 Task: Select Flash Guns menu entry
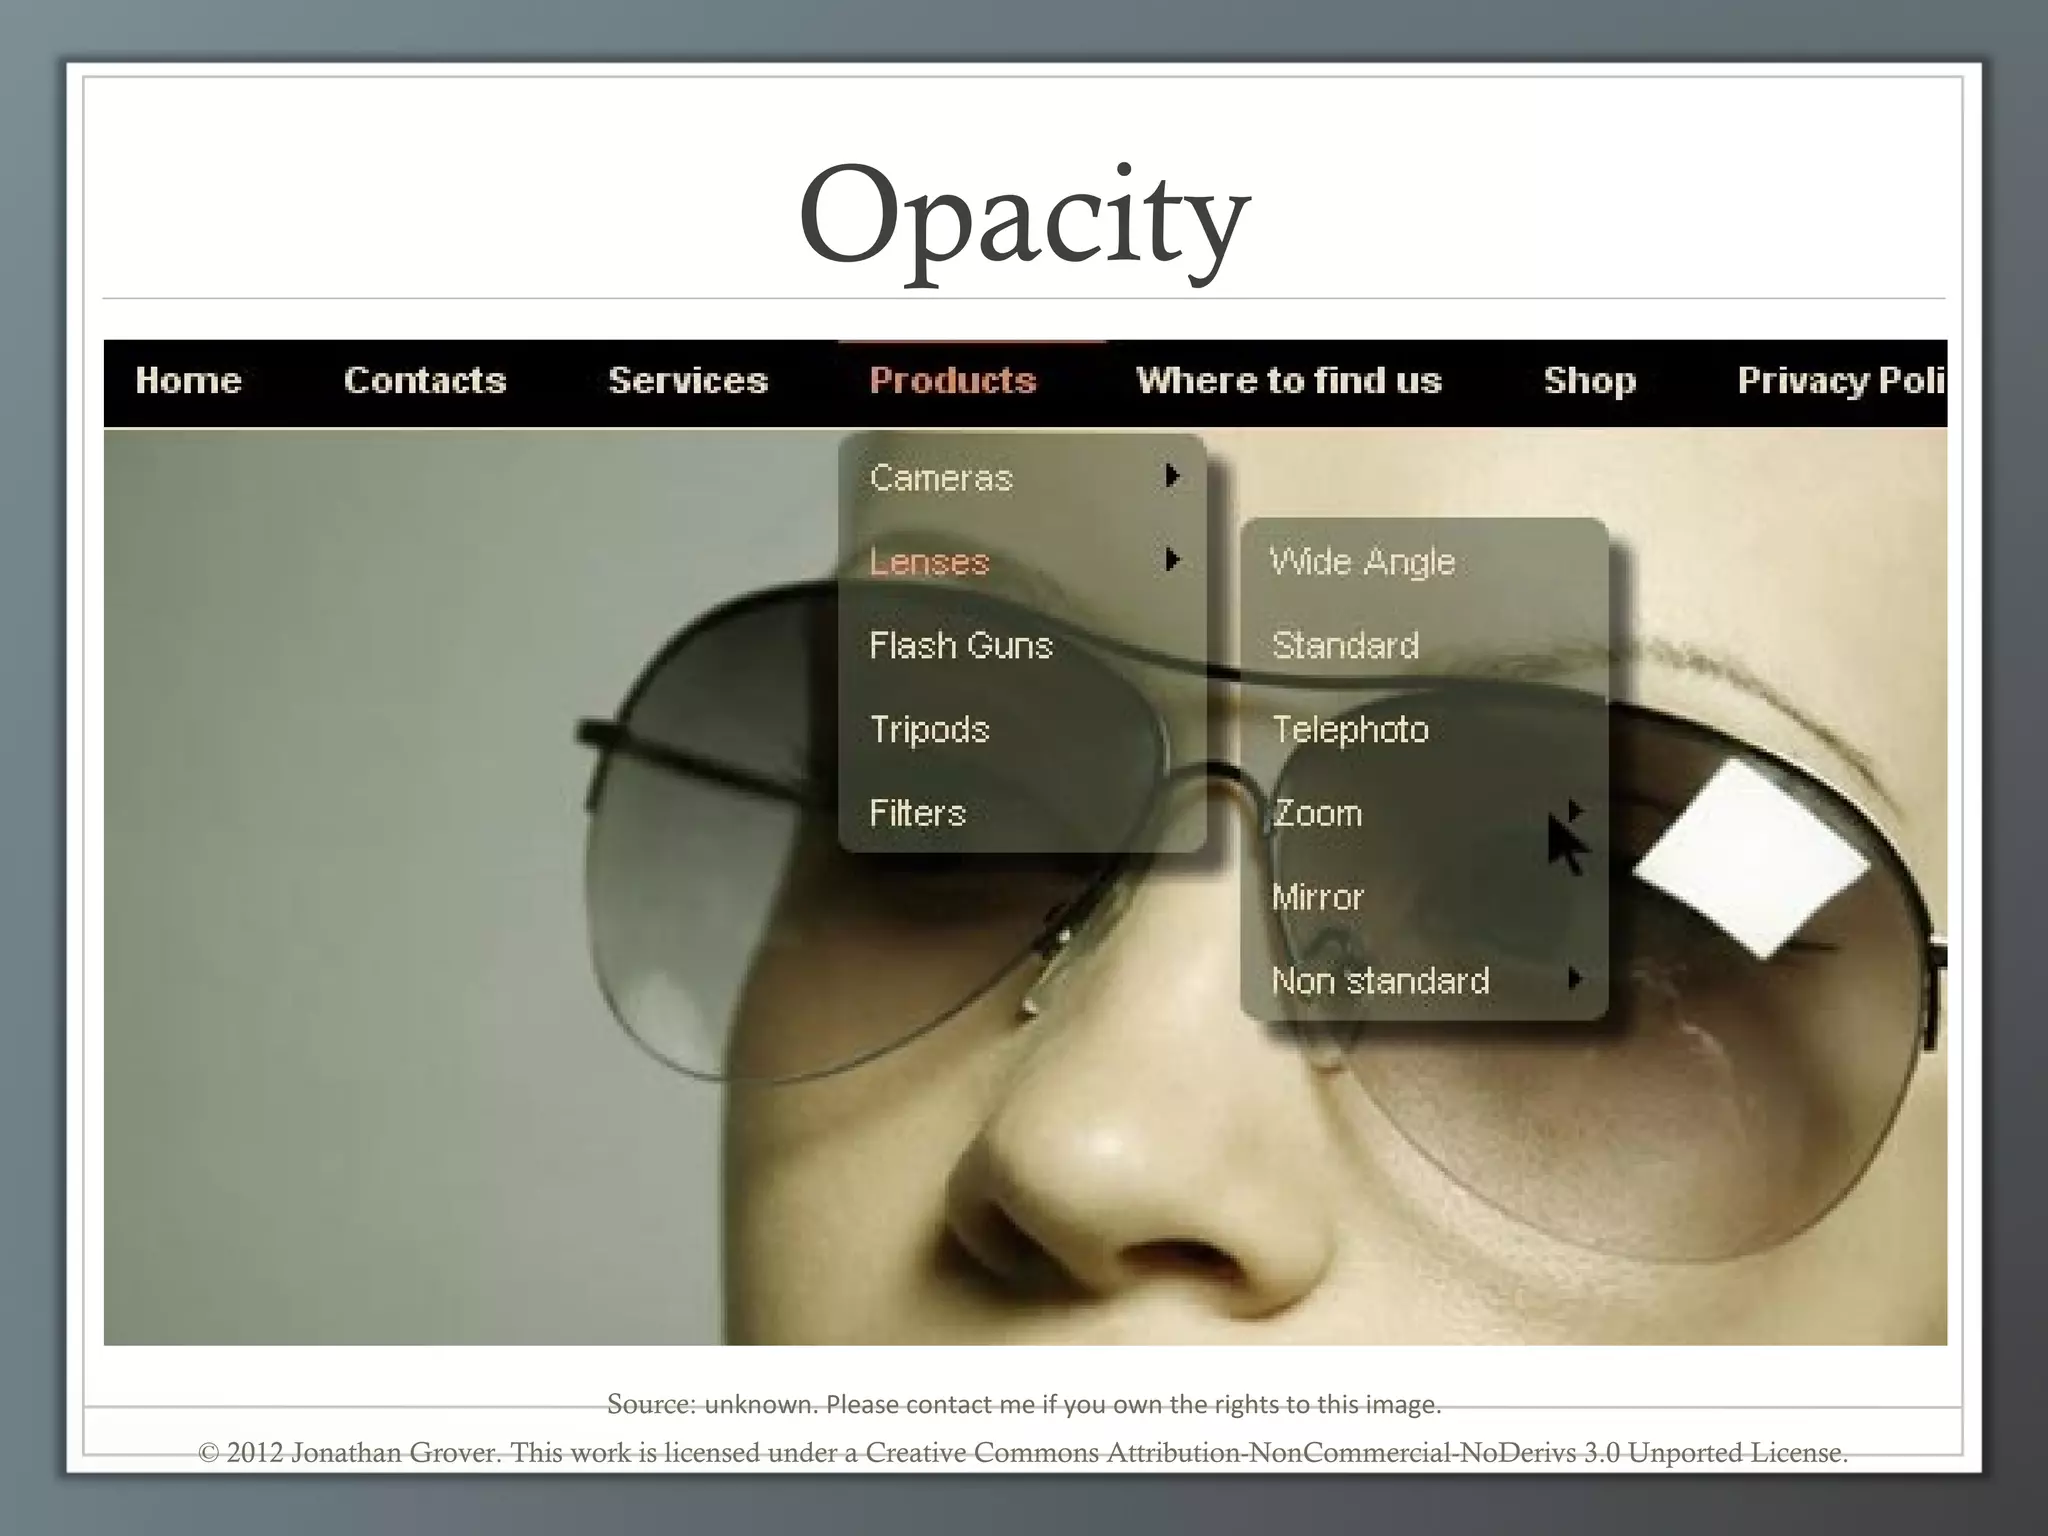(x=961, y=646)
